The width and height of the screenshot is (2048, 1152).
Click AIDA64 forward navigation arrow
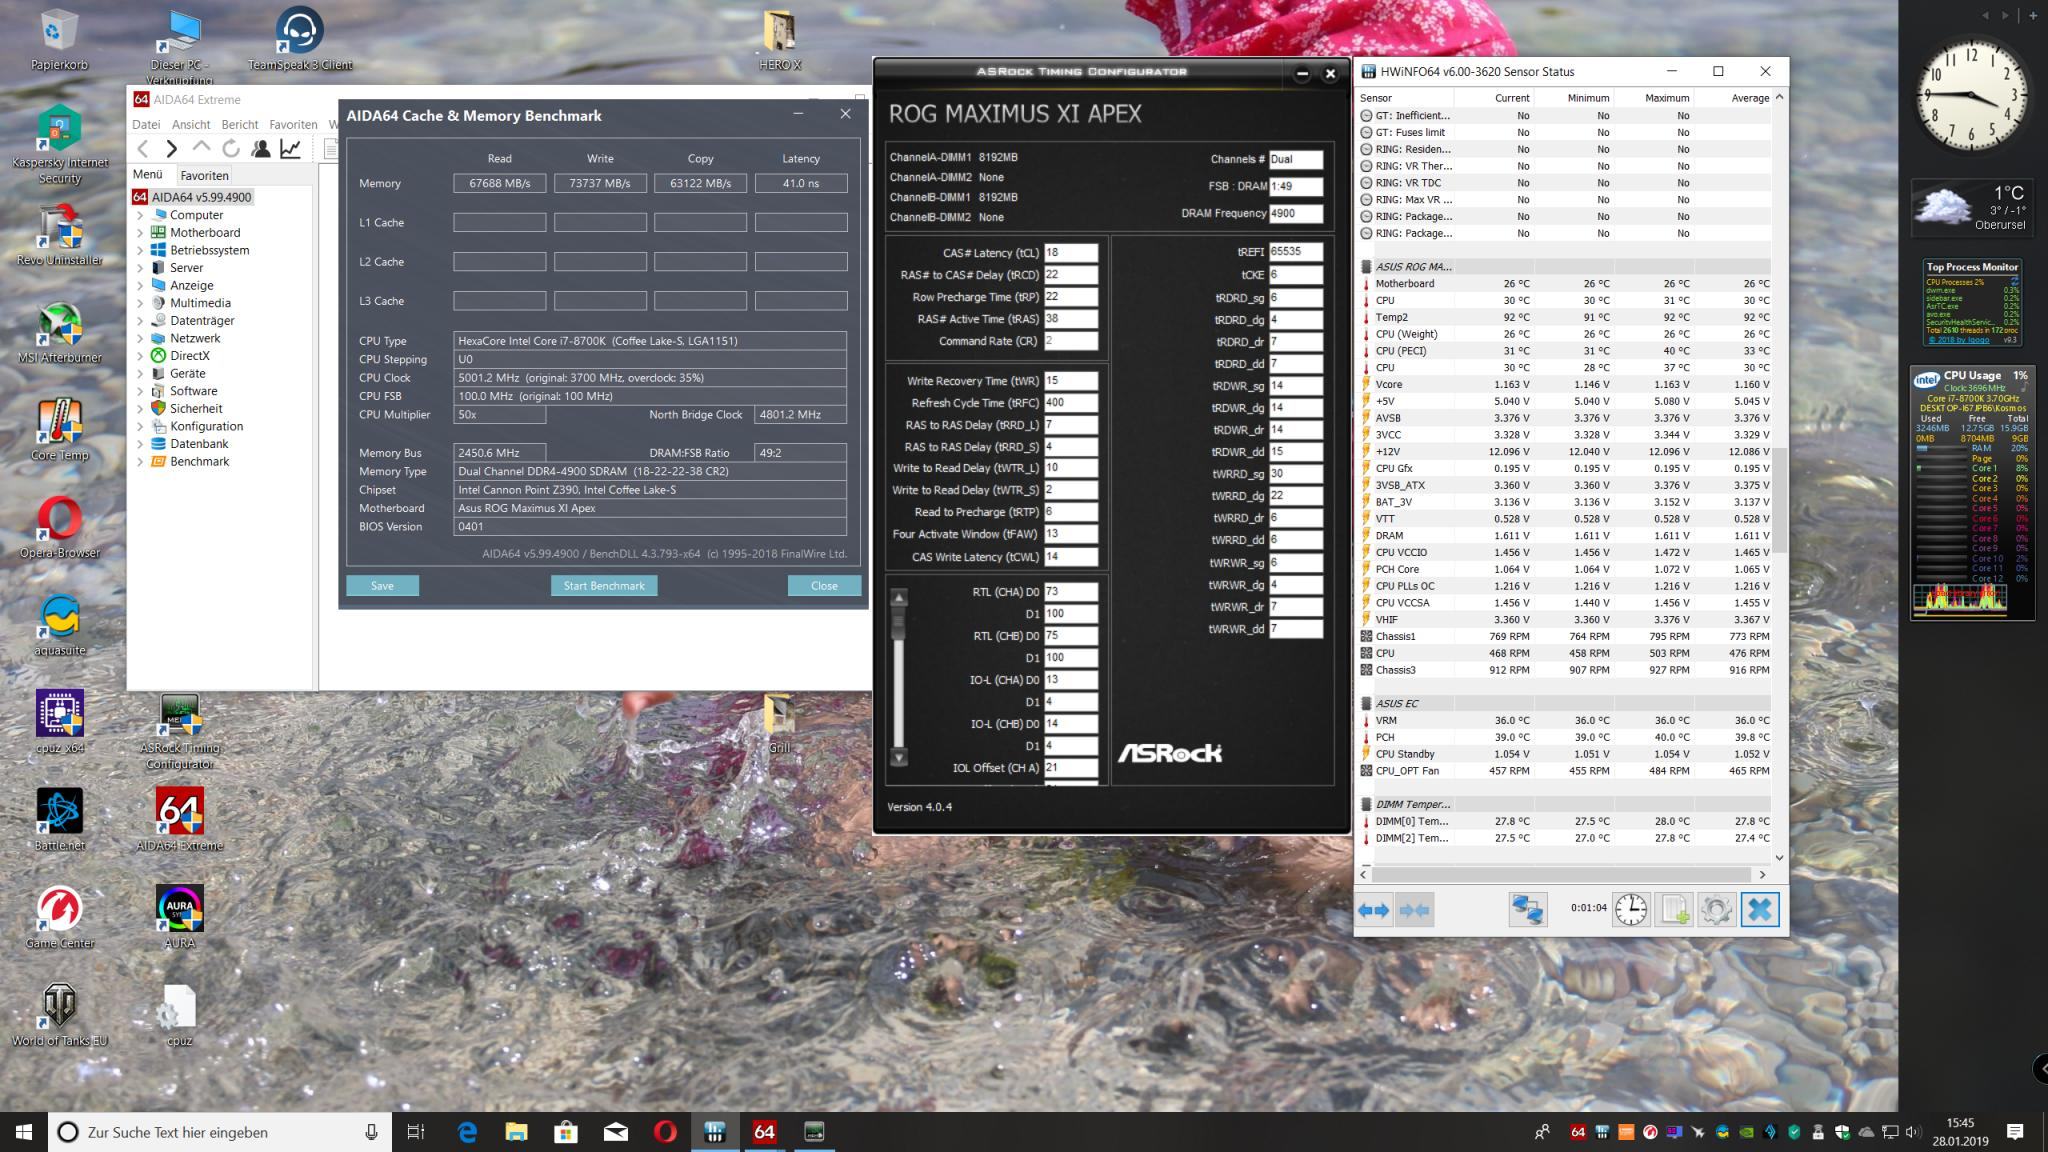(171, 149)
